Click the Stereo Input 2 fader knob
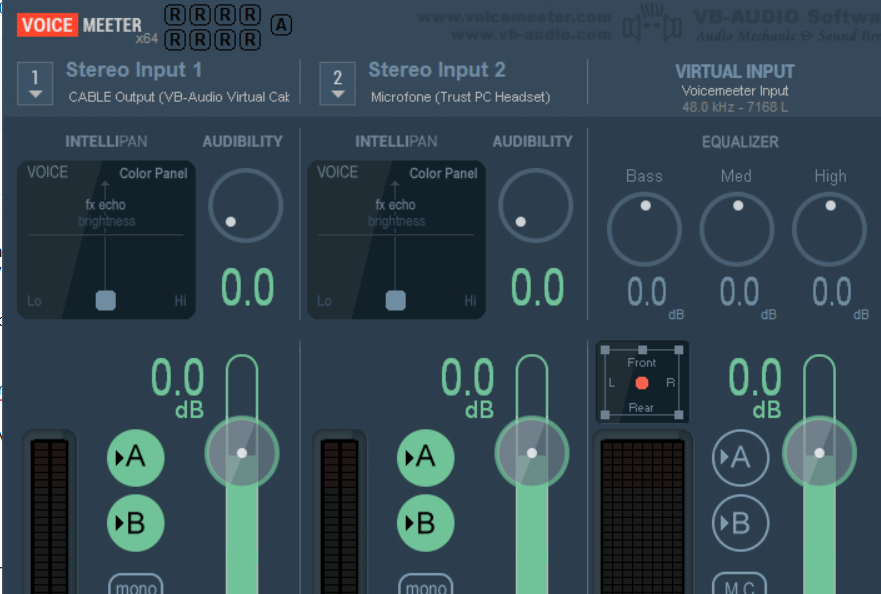Viewport: 881px width, 594px height. [532, 452]
